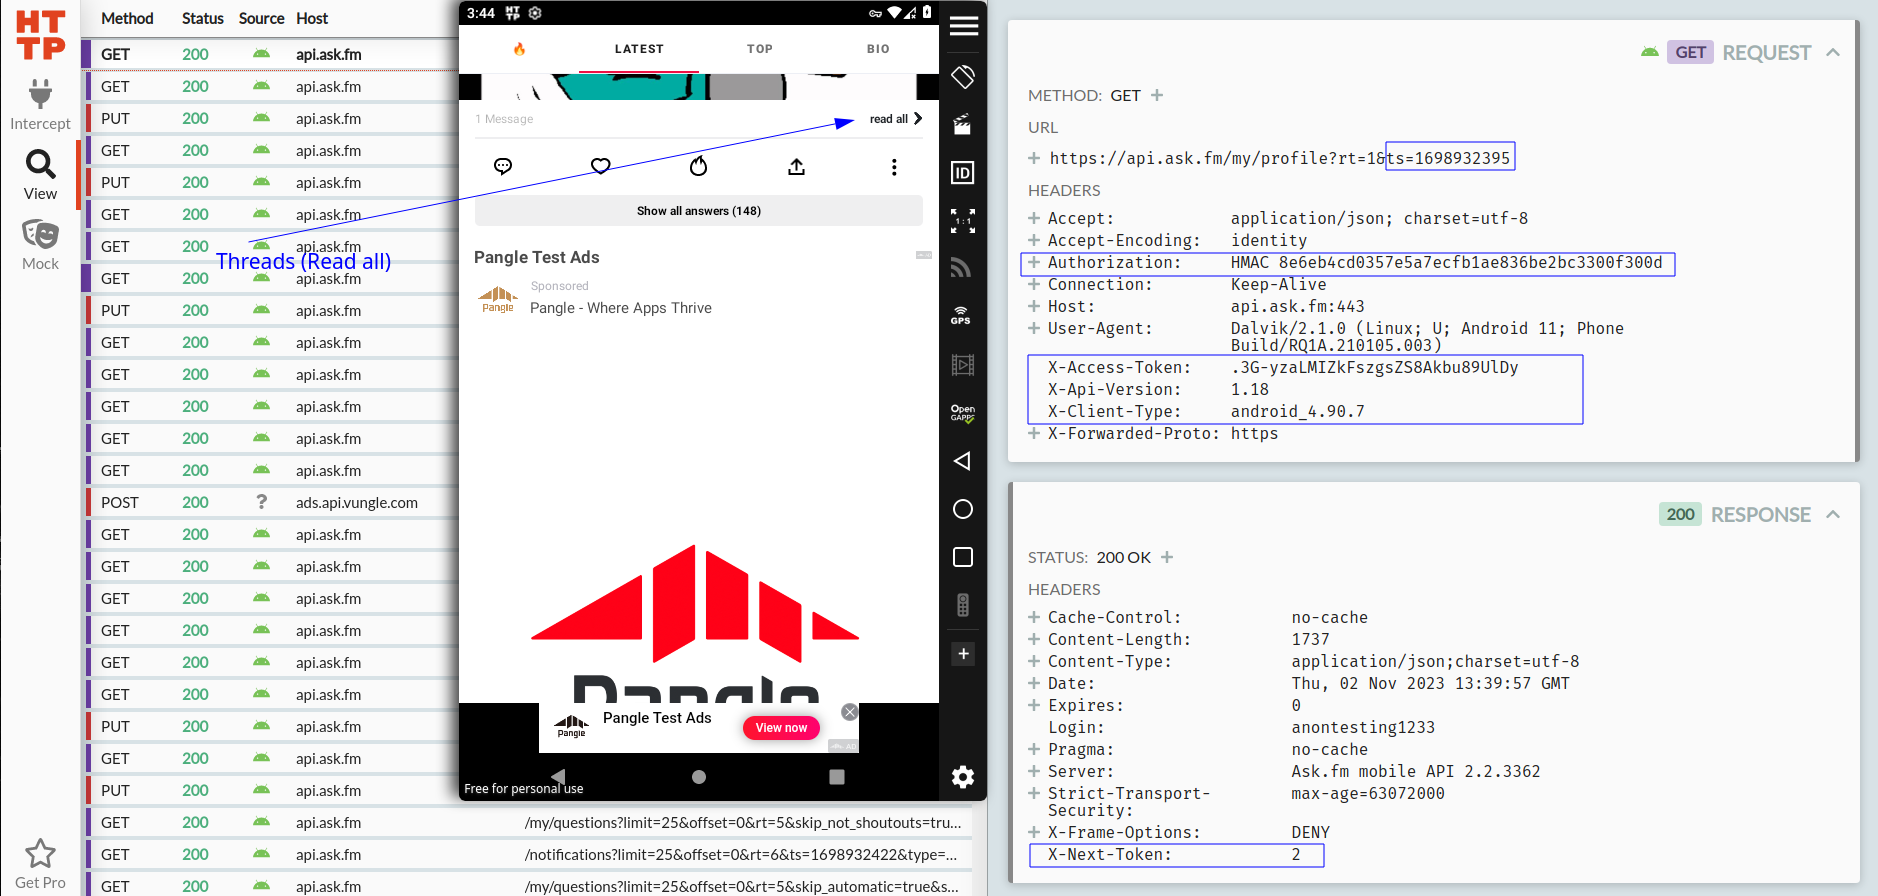The width and height of the screenshot is (1878, 896).
Task: Open emulator settings gear icon
Action: [963, 777]
